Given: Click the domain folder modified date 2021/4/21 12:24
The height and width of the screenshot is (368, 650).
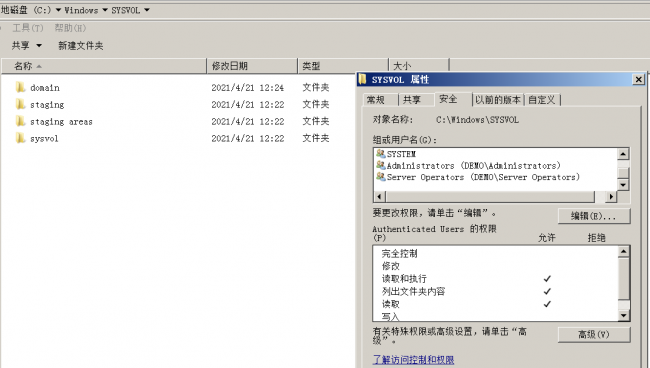Looking at the screenshot, I should 247,87.
